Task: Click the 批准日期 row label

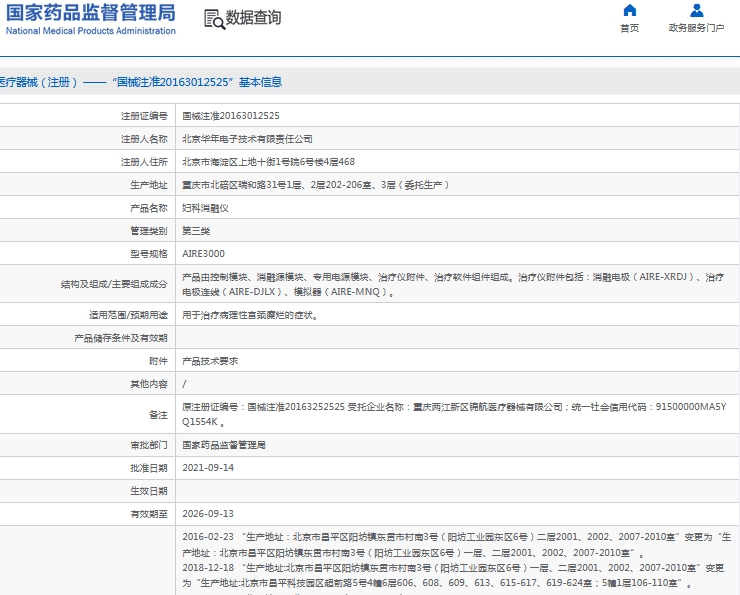Action: 149,468
